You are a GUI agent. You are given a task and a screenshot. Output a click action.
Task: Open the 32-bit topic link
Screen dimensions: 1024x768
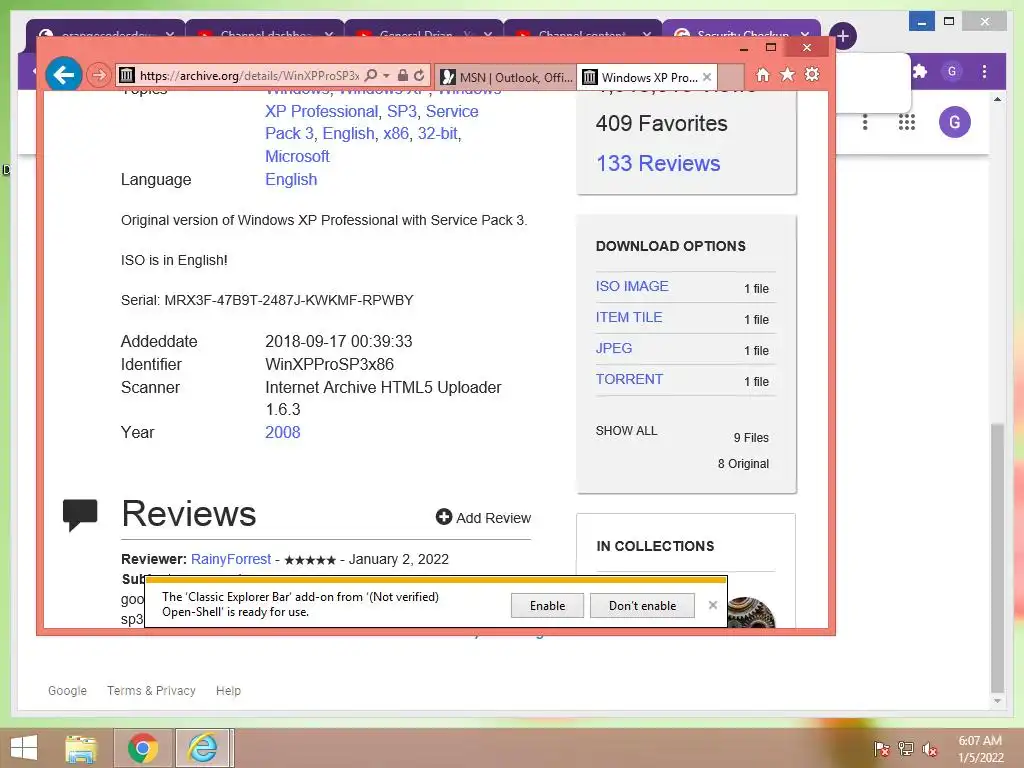(438, 134)
